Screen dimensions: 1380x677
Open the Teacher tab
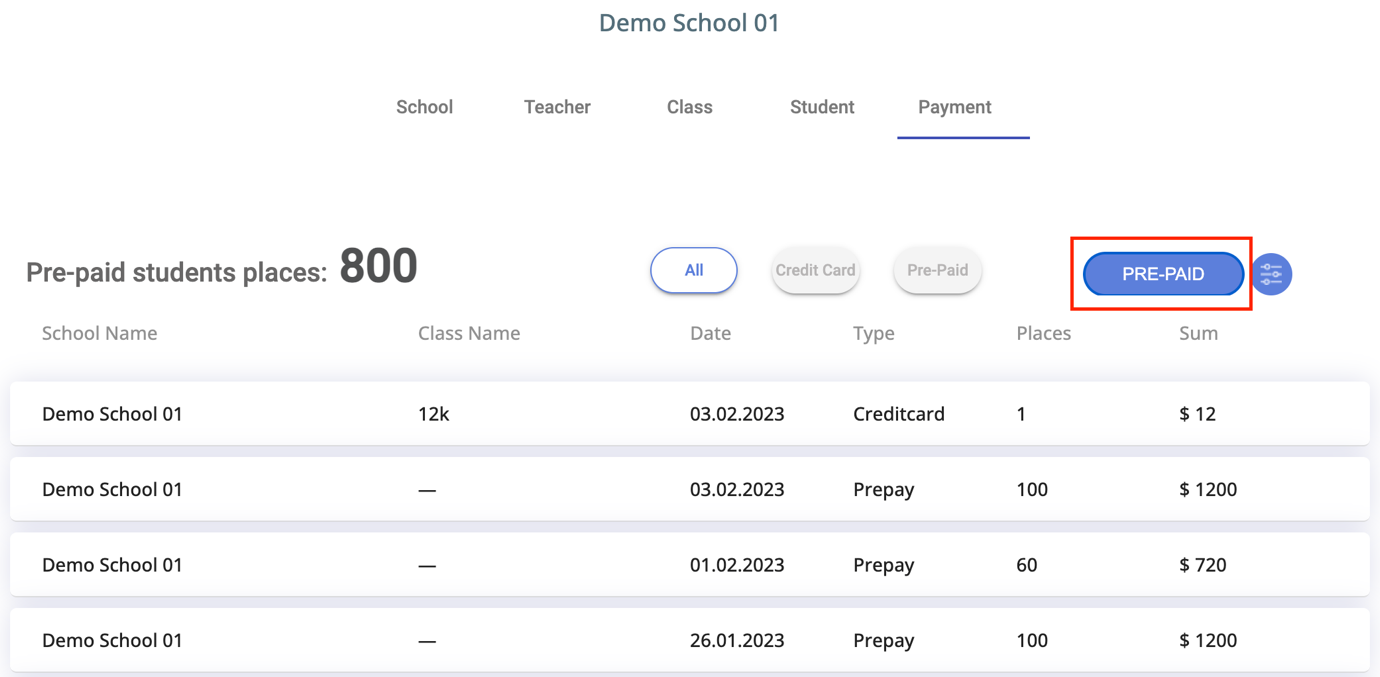pos(557,107)
